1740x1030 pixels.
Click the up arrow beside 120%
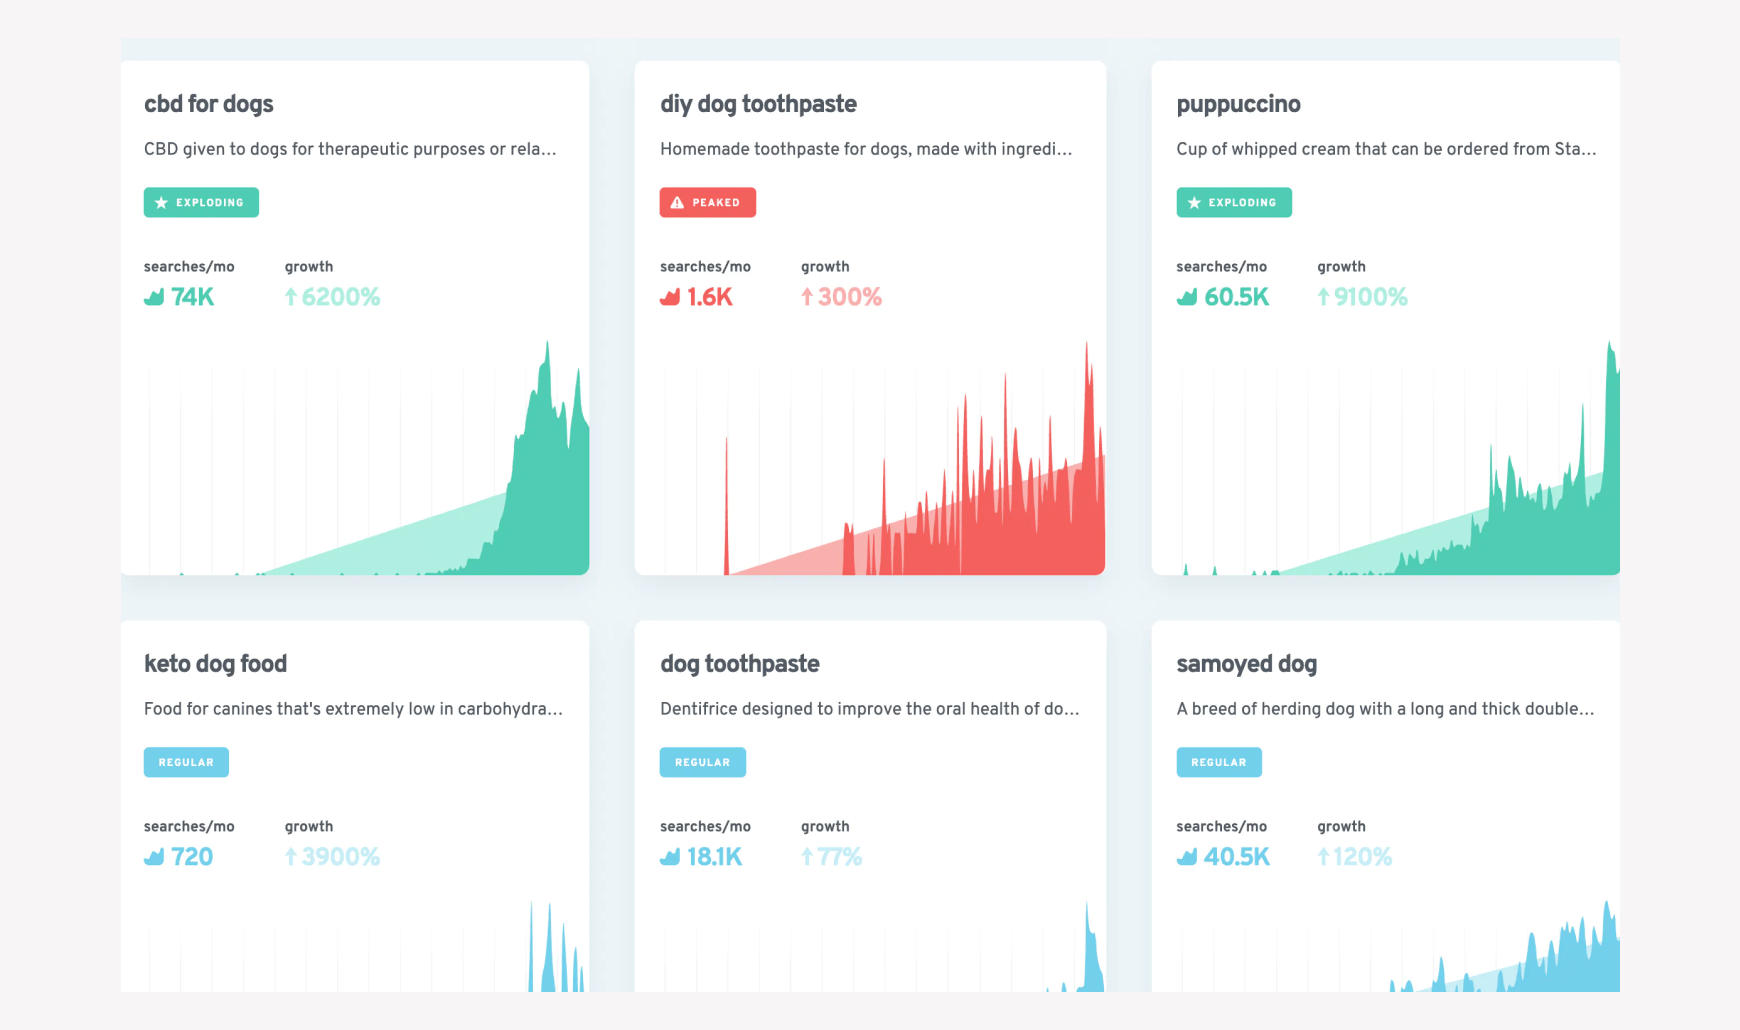click(x=1323, y=857)
